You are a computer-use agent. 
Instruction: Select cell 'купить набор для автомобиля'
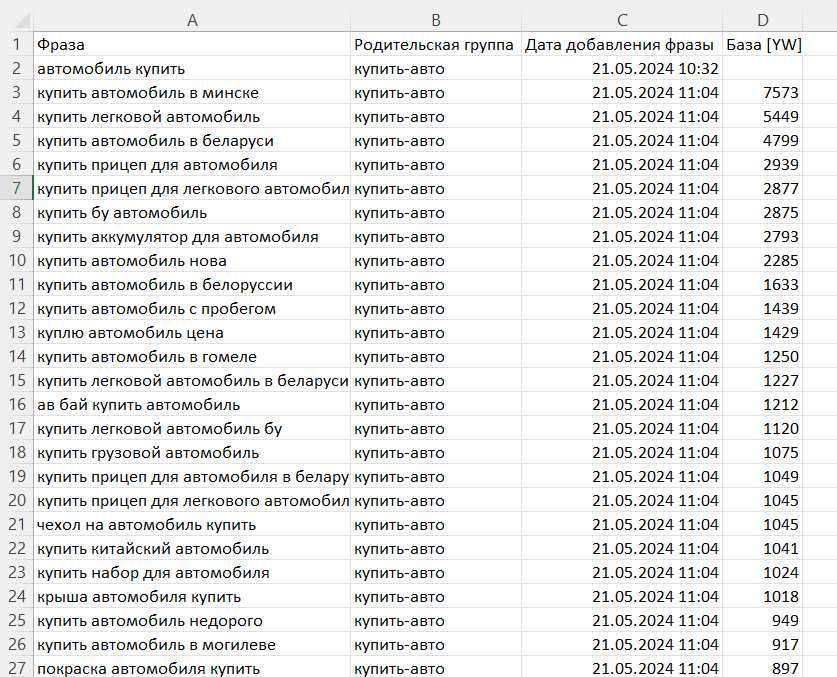[192, 573]
